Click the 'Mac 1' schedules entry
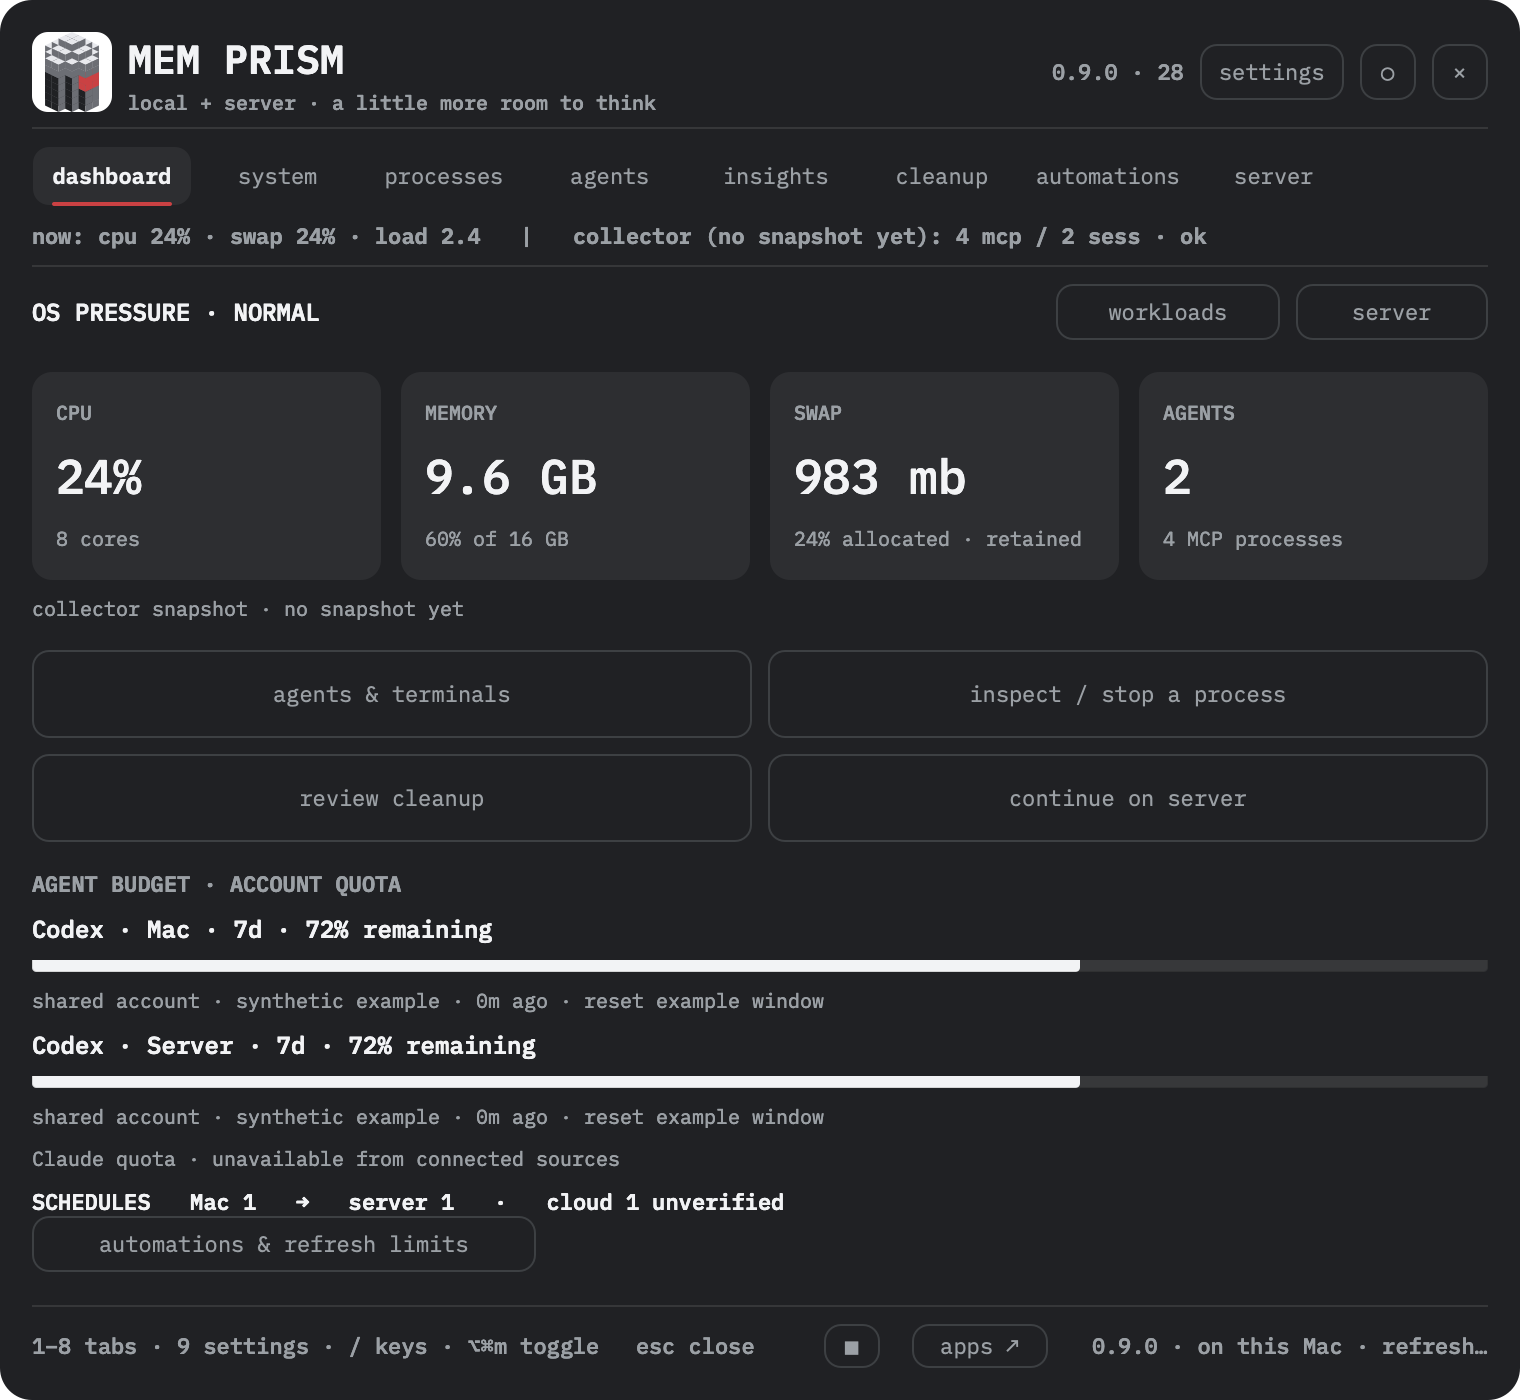 point(223,1202)
